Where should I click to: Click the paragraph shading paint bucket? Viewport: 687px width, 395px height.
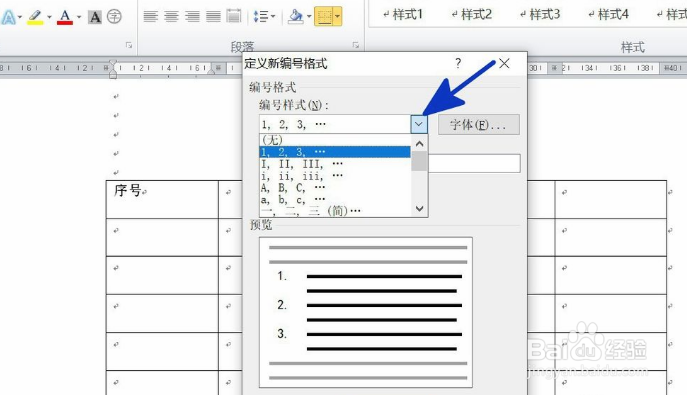click(x=296, y=16)
